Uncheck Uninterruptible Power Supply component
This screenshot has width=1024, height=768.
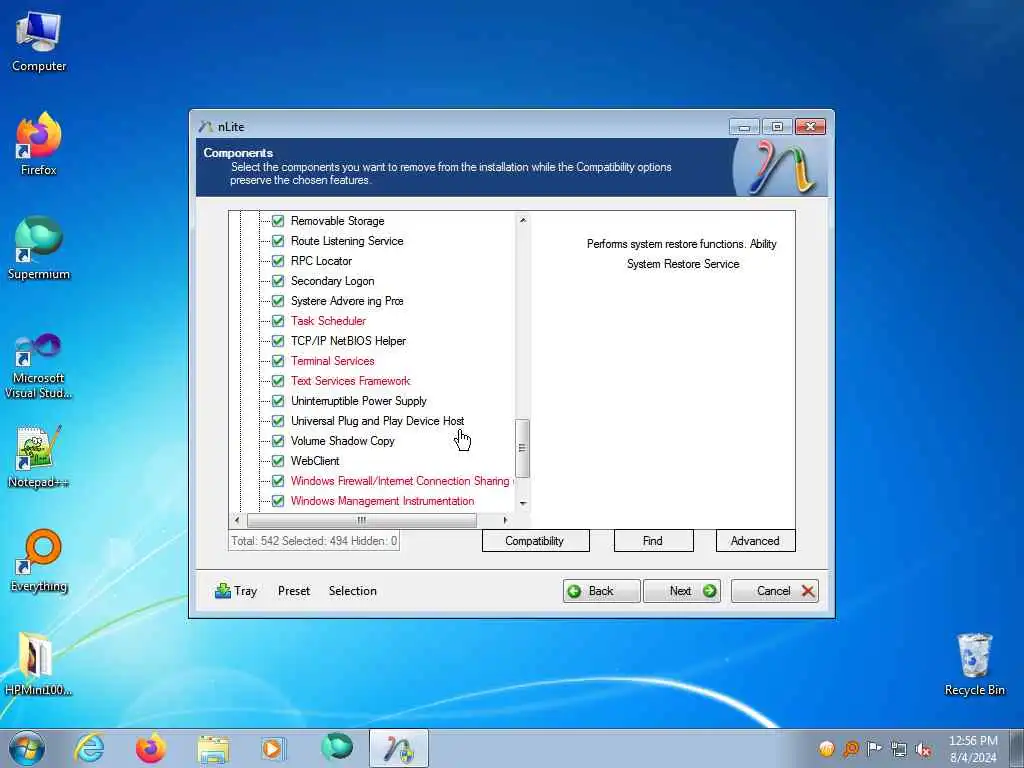pyautogui.click(x=278, y=401)
